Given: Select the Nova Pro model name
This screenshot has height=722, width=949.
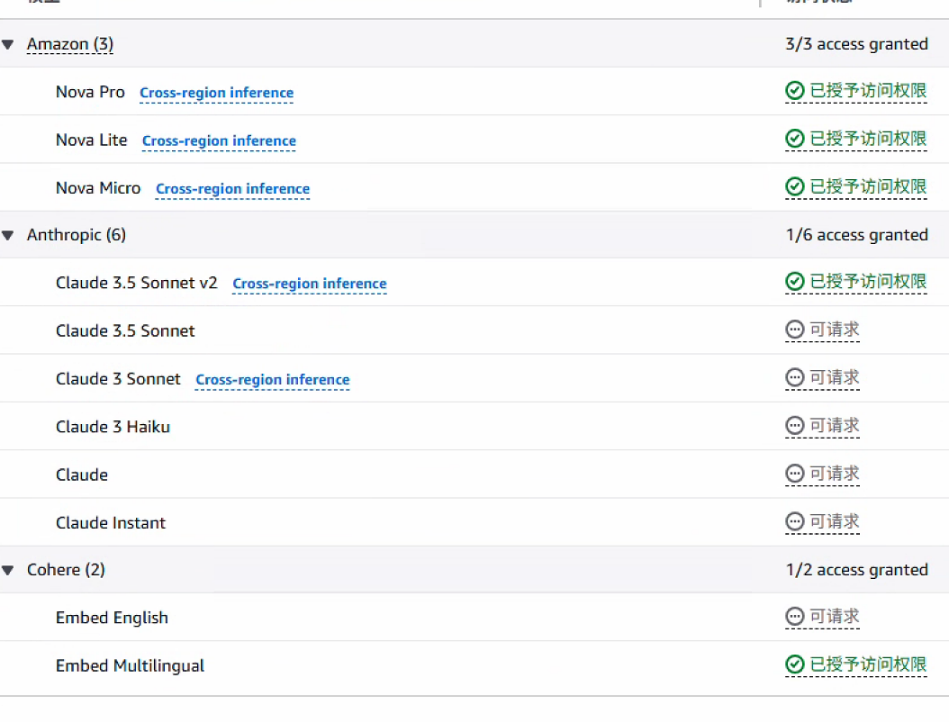Looking at the screenshot, I should 90,92.
